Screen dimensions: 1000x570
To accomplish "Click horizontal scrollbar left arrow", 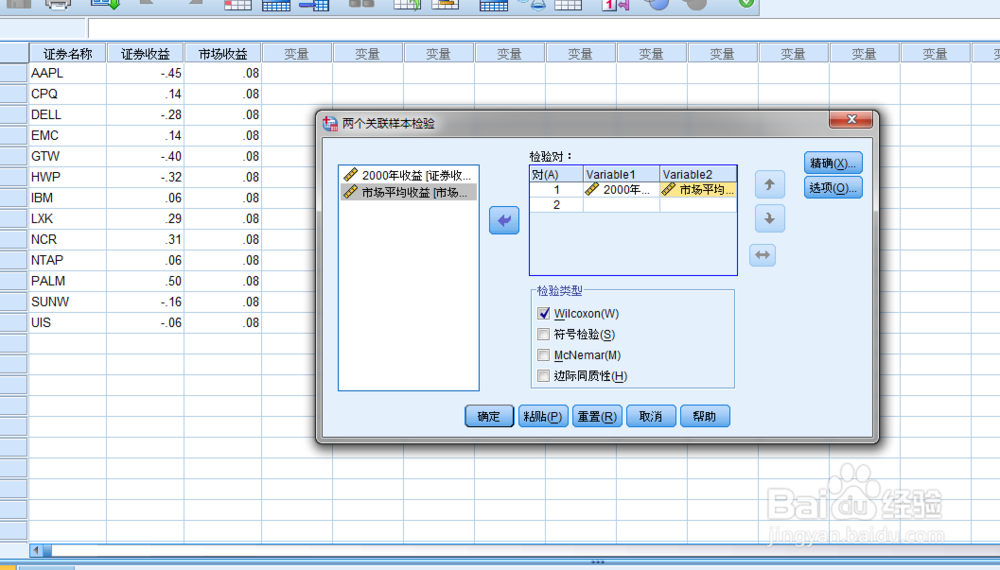I will [36, 550].
